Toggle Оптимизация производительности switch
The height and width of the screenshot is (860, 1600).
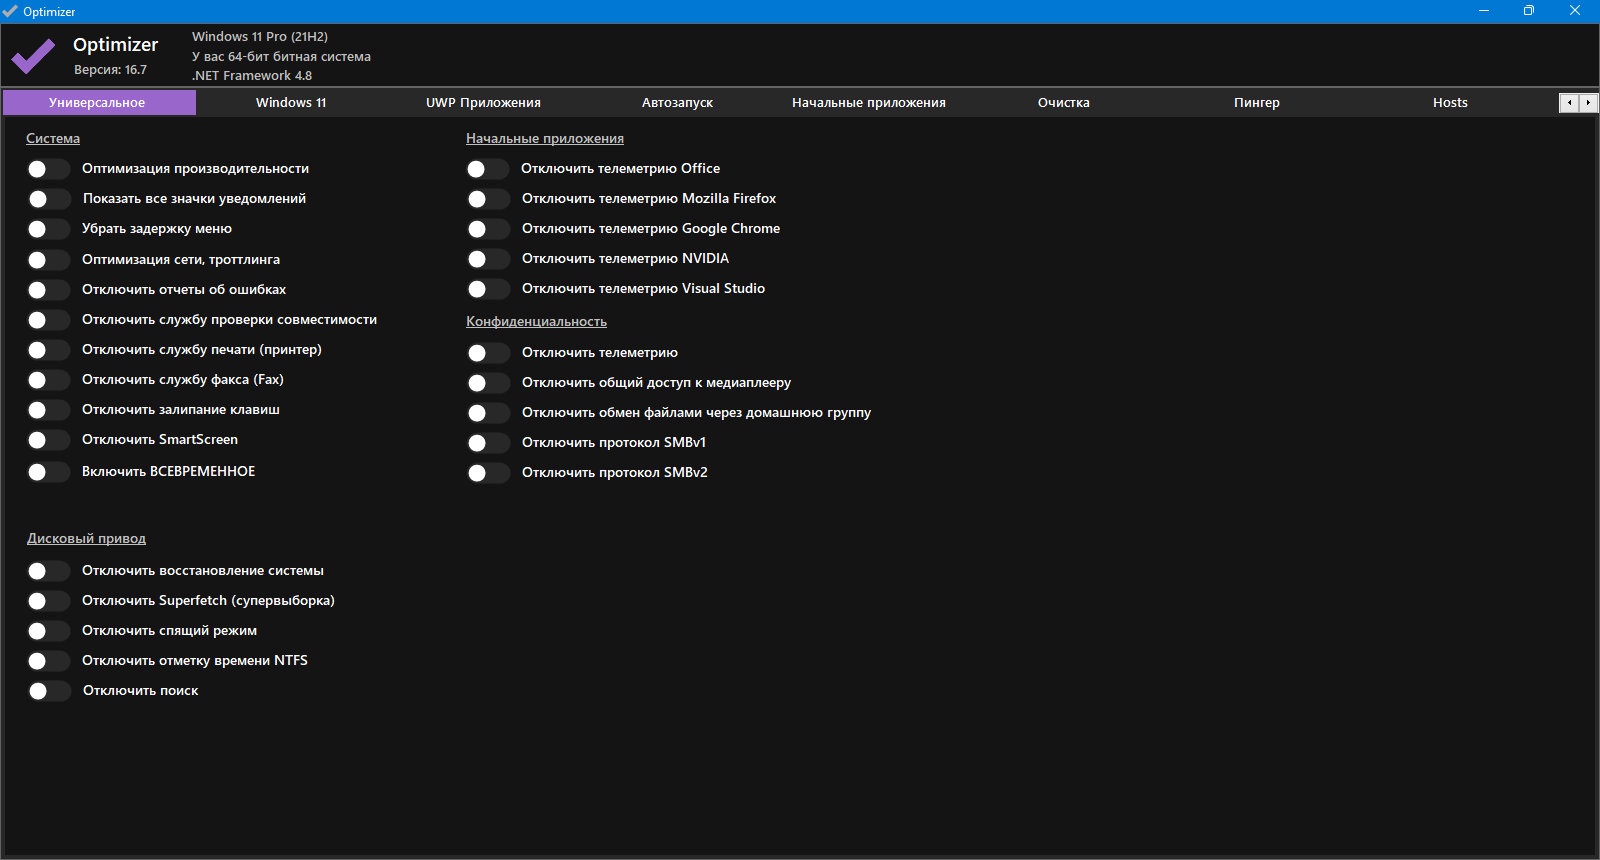48,169
